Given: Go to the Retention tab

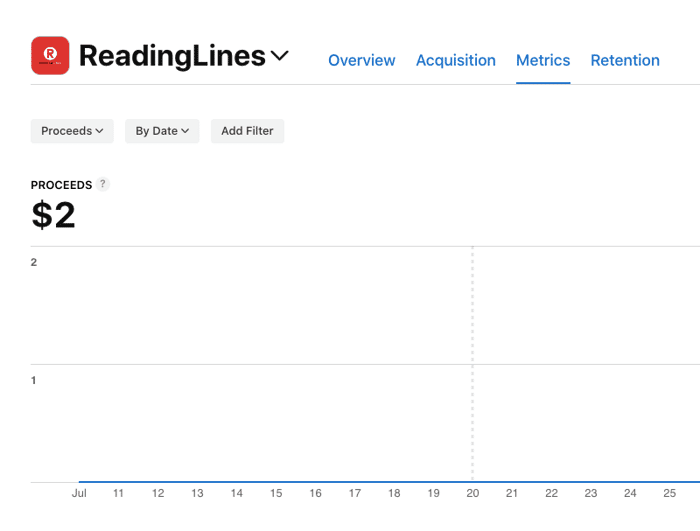Looking at the screenshot, I should click(x=625, y=60).
